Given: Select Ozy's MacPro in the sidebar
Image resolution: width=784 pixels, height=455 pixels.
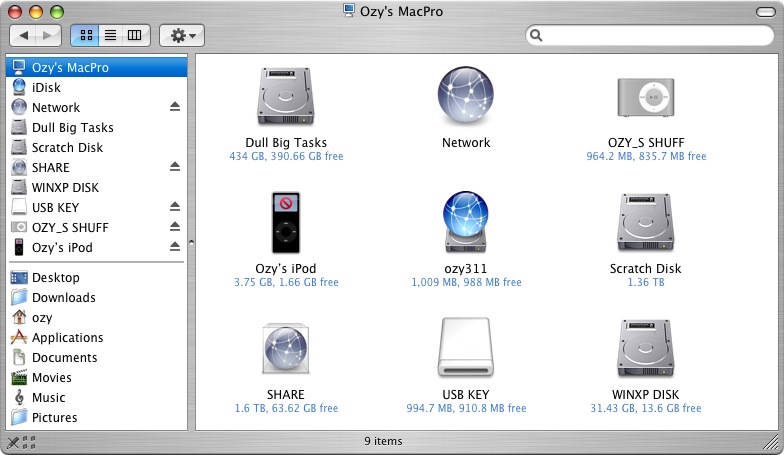Looking at the screenshot, I should (97, 67).
